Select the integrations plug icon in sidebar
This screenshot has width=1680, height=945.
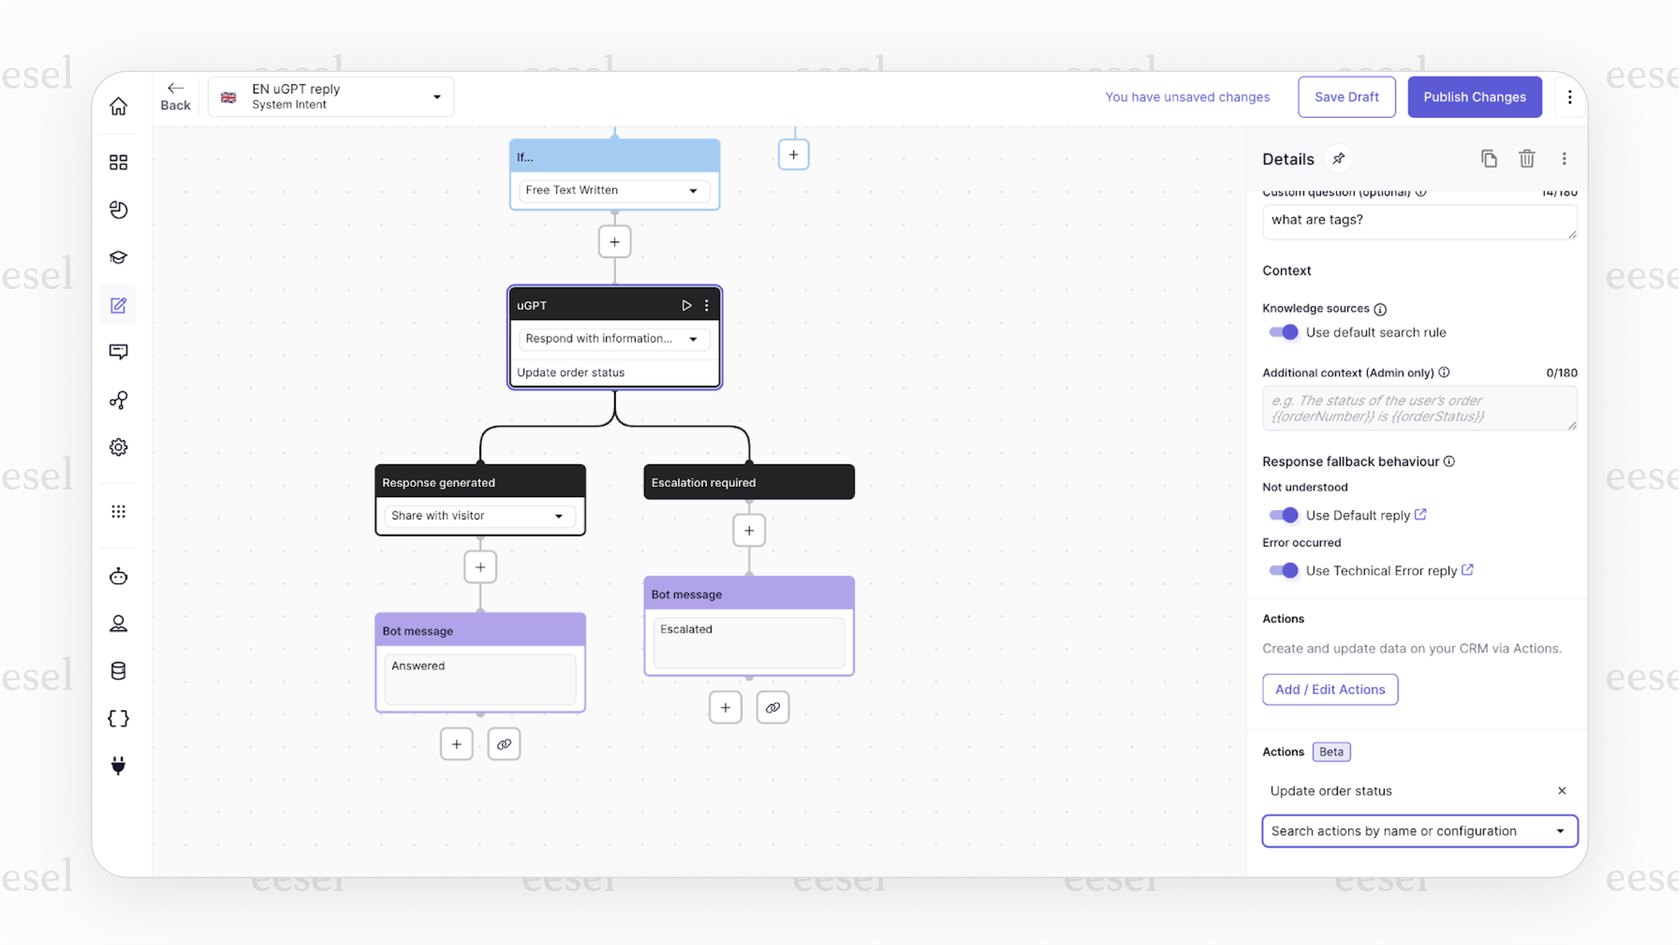(118, 765)
